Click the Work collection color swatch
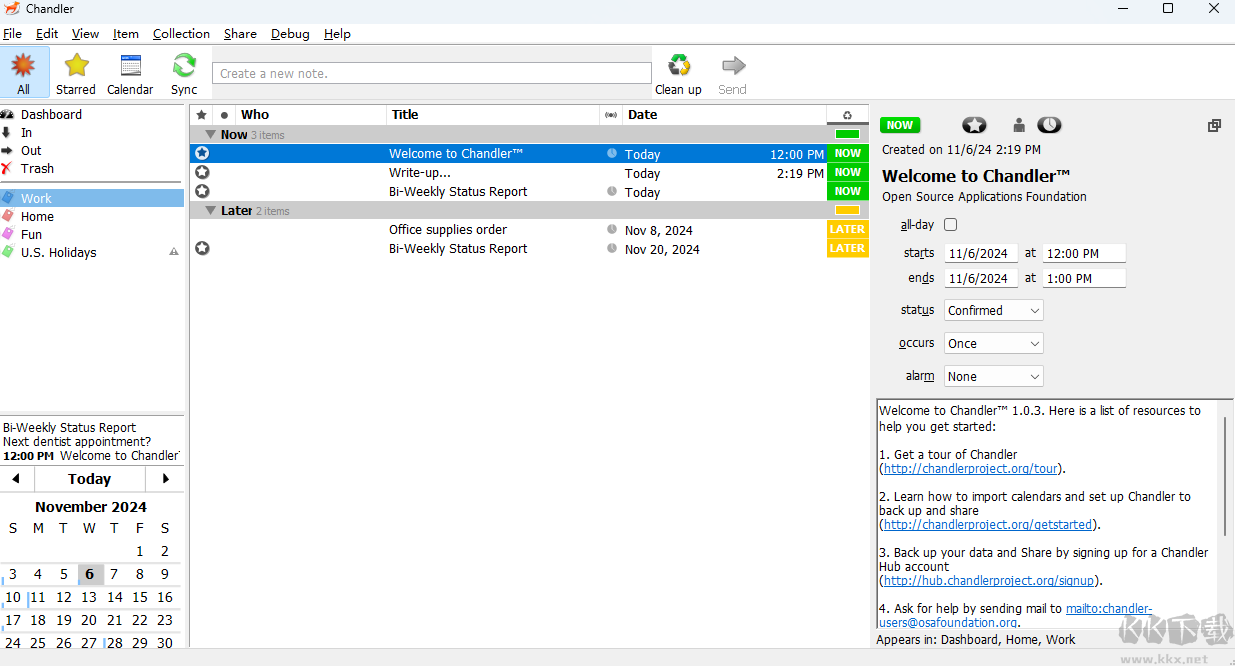Viewport: 1235px width, 666px height. point(8,198)
